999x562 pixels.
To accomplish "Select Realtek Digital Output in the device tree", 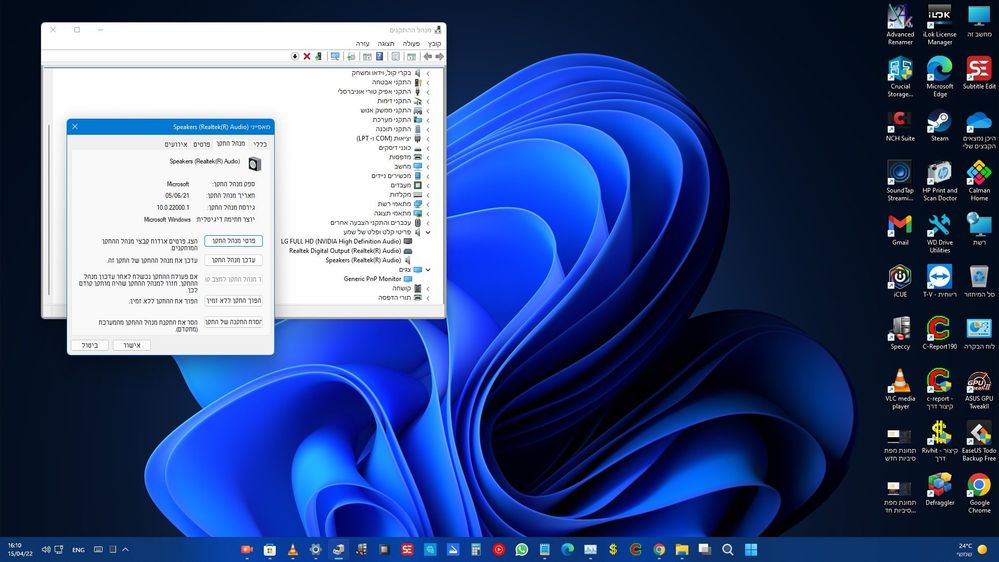I will (344, 251).
